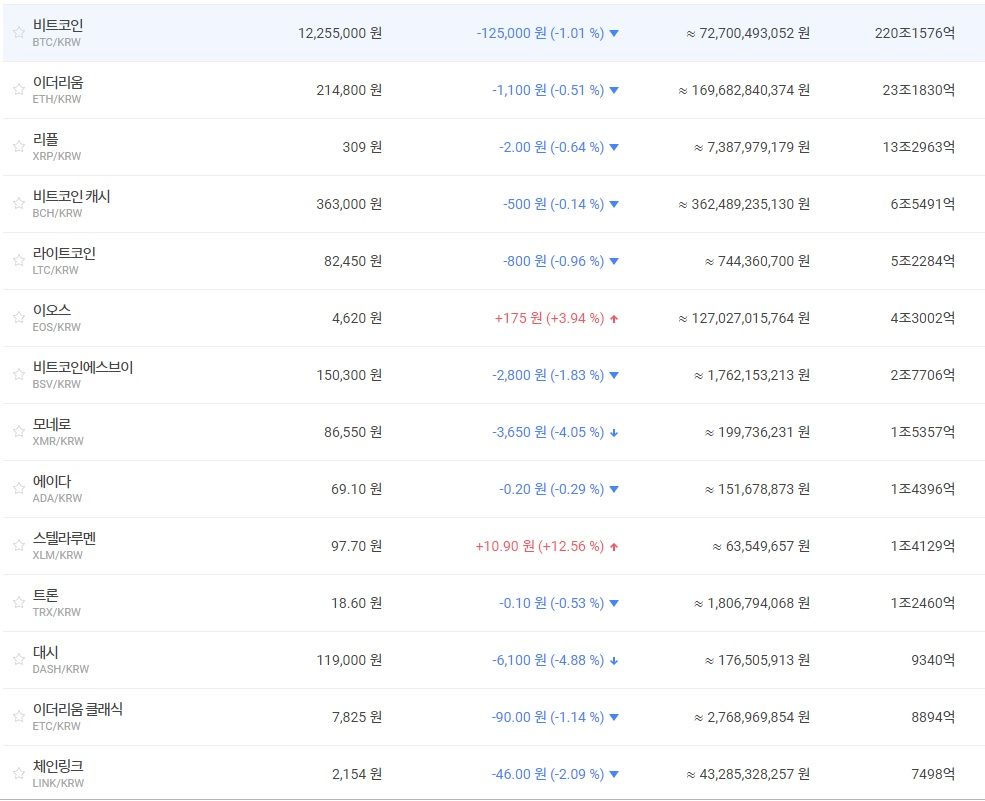Toggle star for Tron TRX/KRW
This screenshot has height=801, width=985.
coord(18,602)
